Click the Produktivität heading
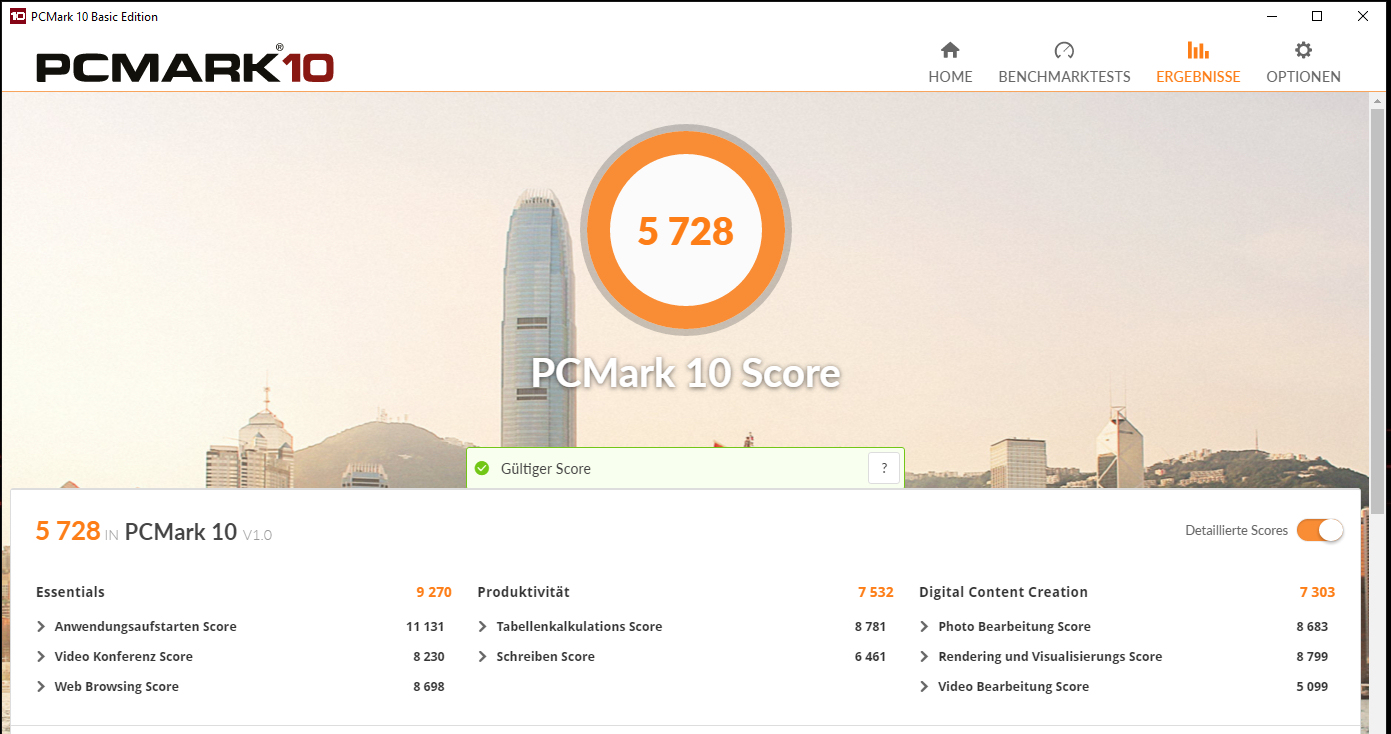 [x=524, y=592]
